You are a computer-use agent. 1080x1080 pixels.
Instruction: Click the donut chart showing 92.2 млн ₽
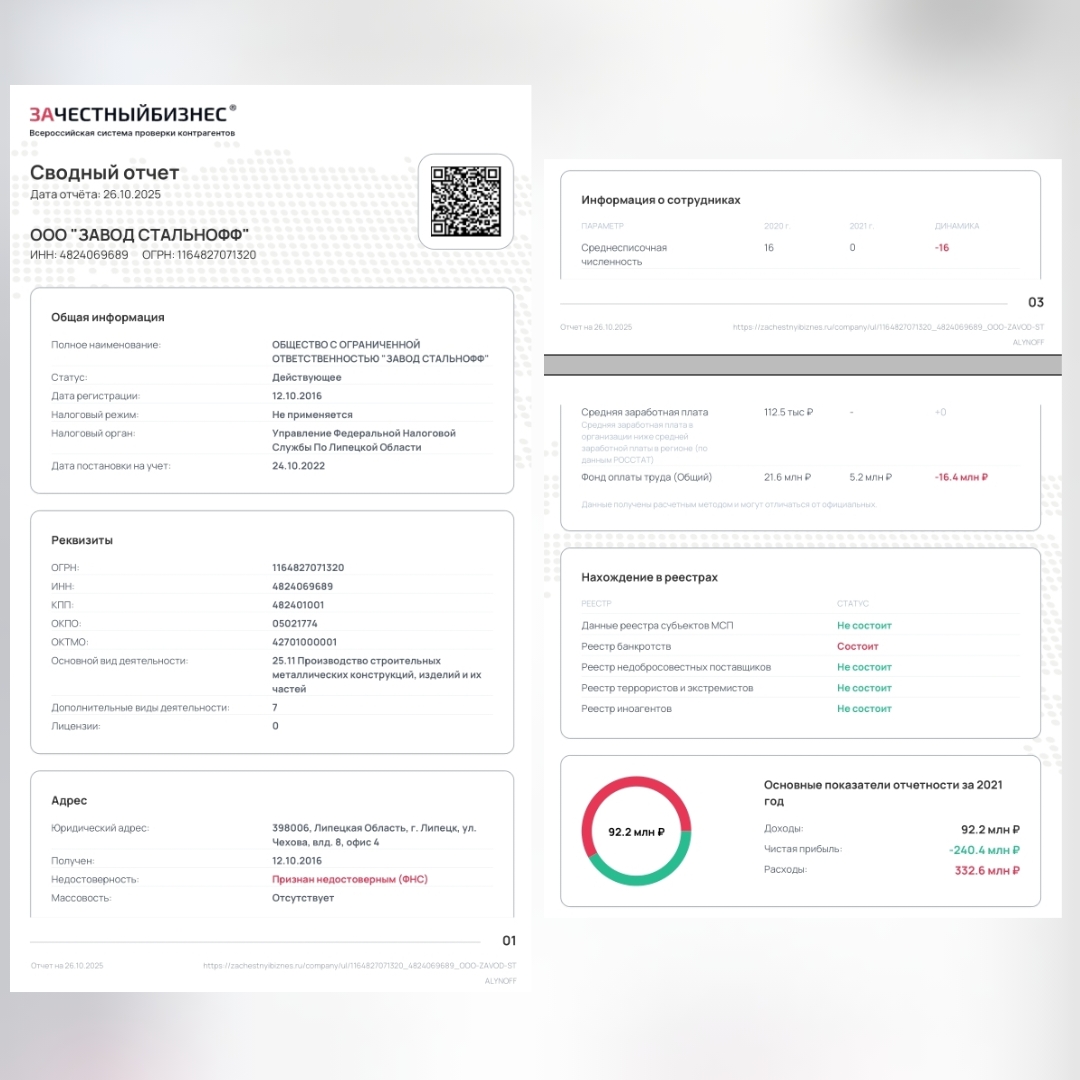coord(636,831)
